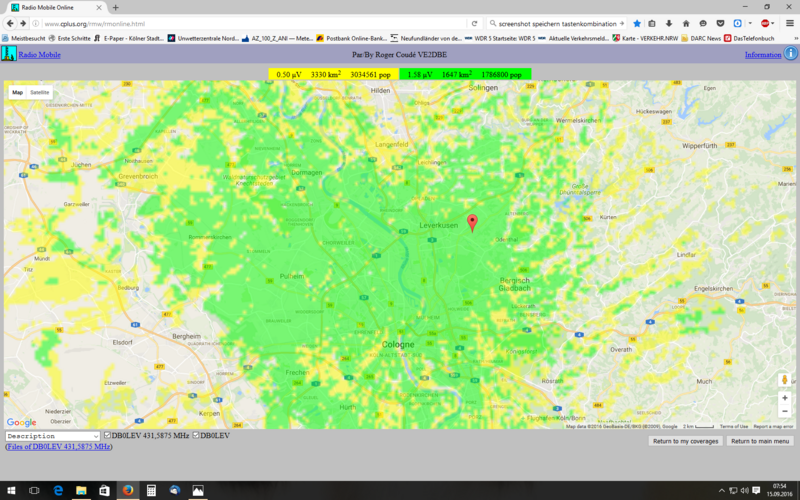800x500 pixels.
Task: Switch the map to Satellite view
Action: pyautogui.click(x=39, y=92)
